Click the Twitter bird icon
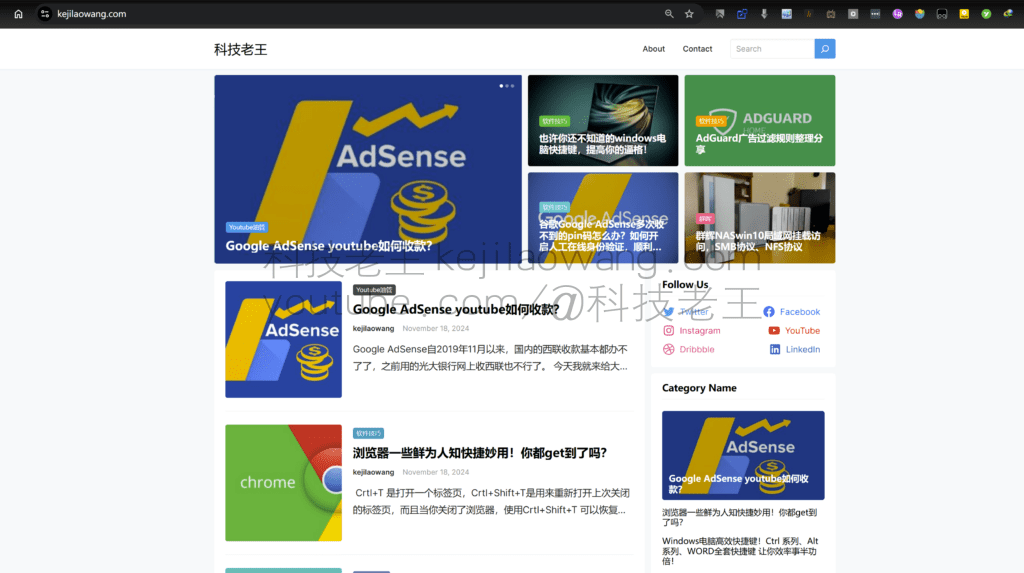This screenshot has width=1024, height=573. (669, 312)
